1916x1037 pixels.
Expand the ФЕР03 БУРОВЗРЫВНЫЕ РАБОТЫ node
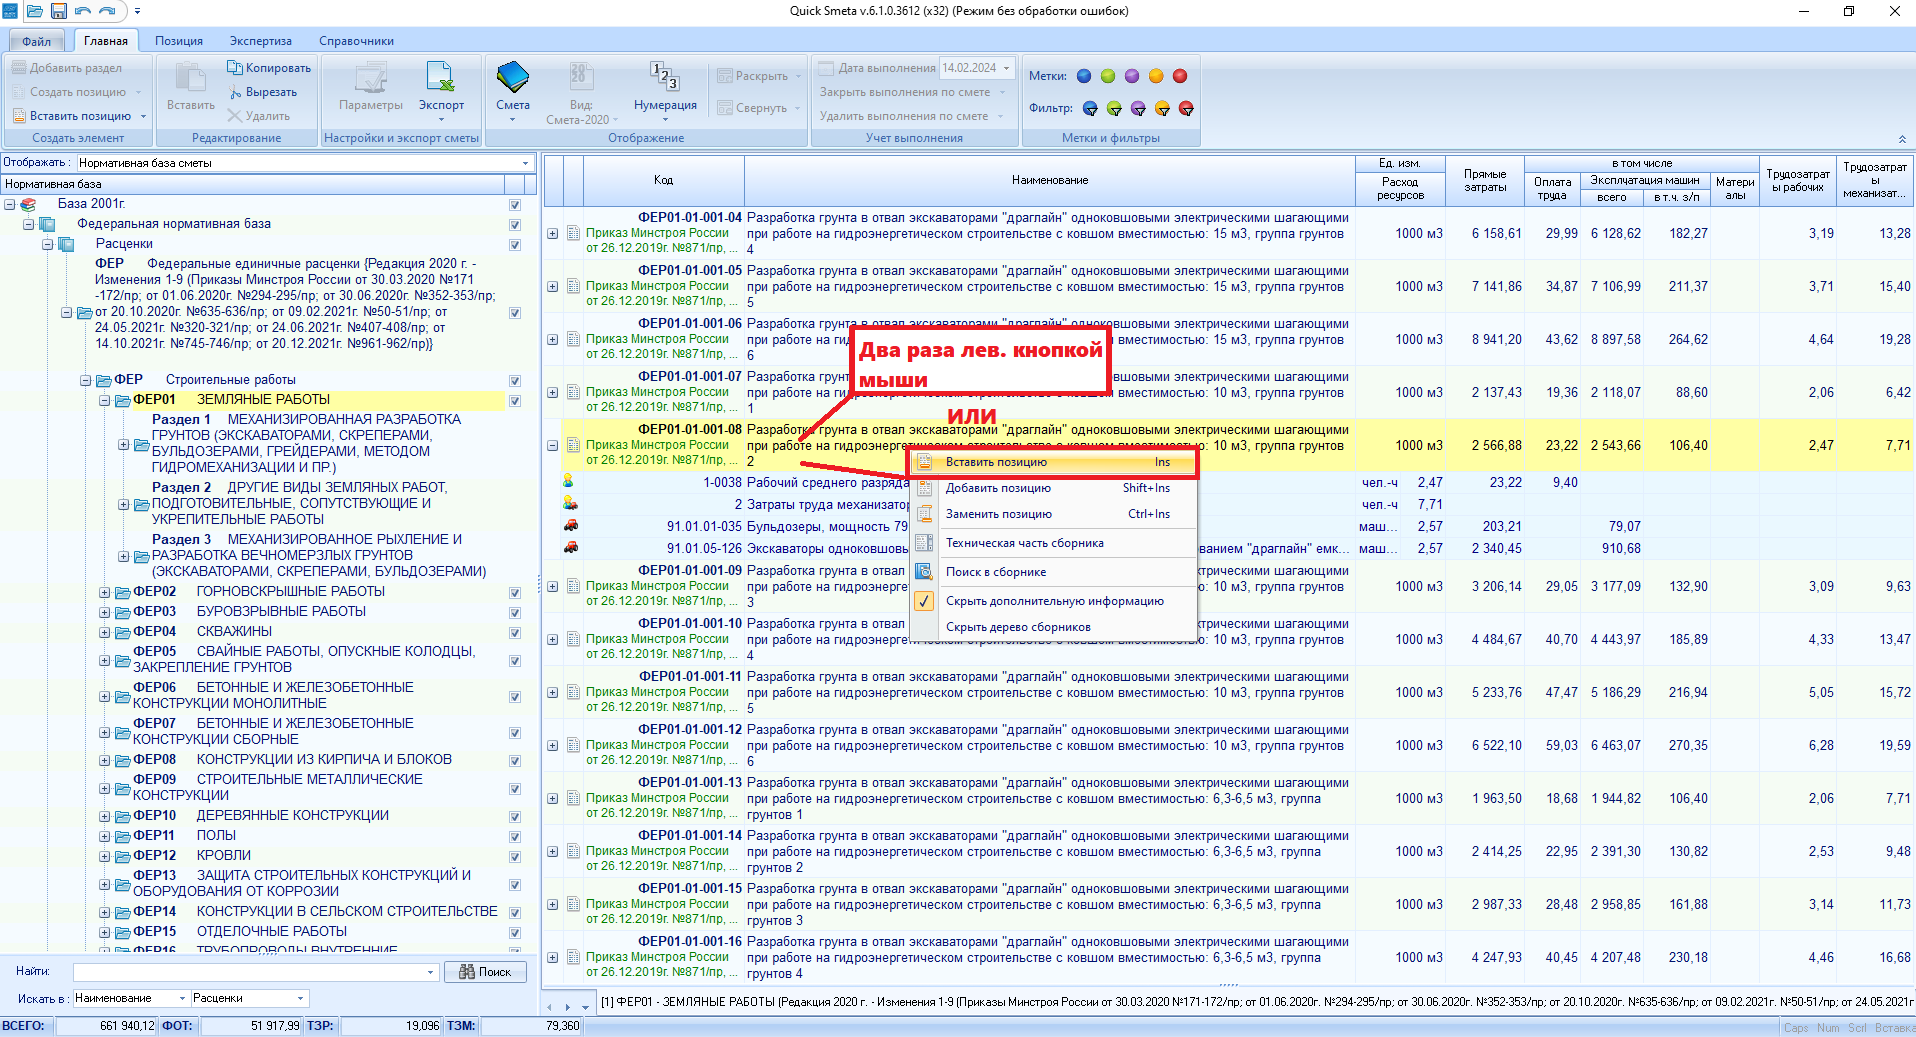click(104, 612)
